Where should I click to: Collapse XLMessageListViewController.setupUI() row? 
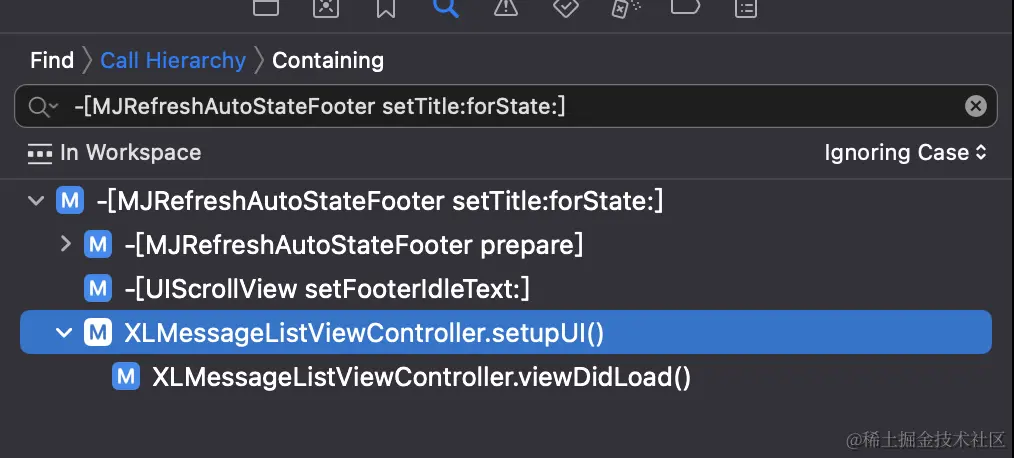point(66,332)
